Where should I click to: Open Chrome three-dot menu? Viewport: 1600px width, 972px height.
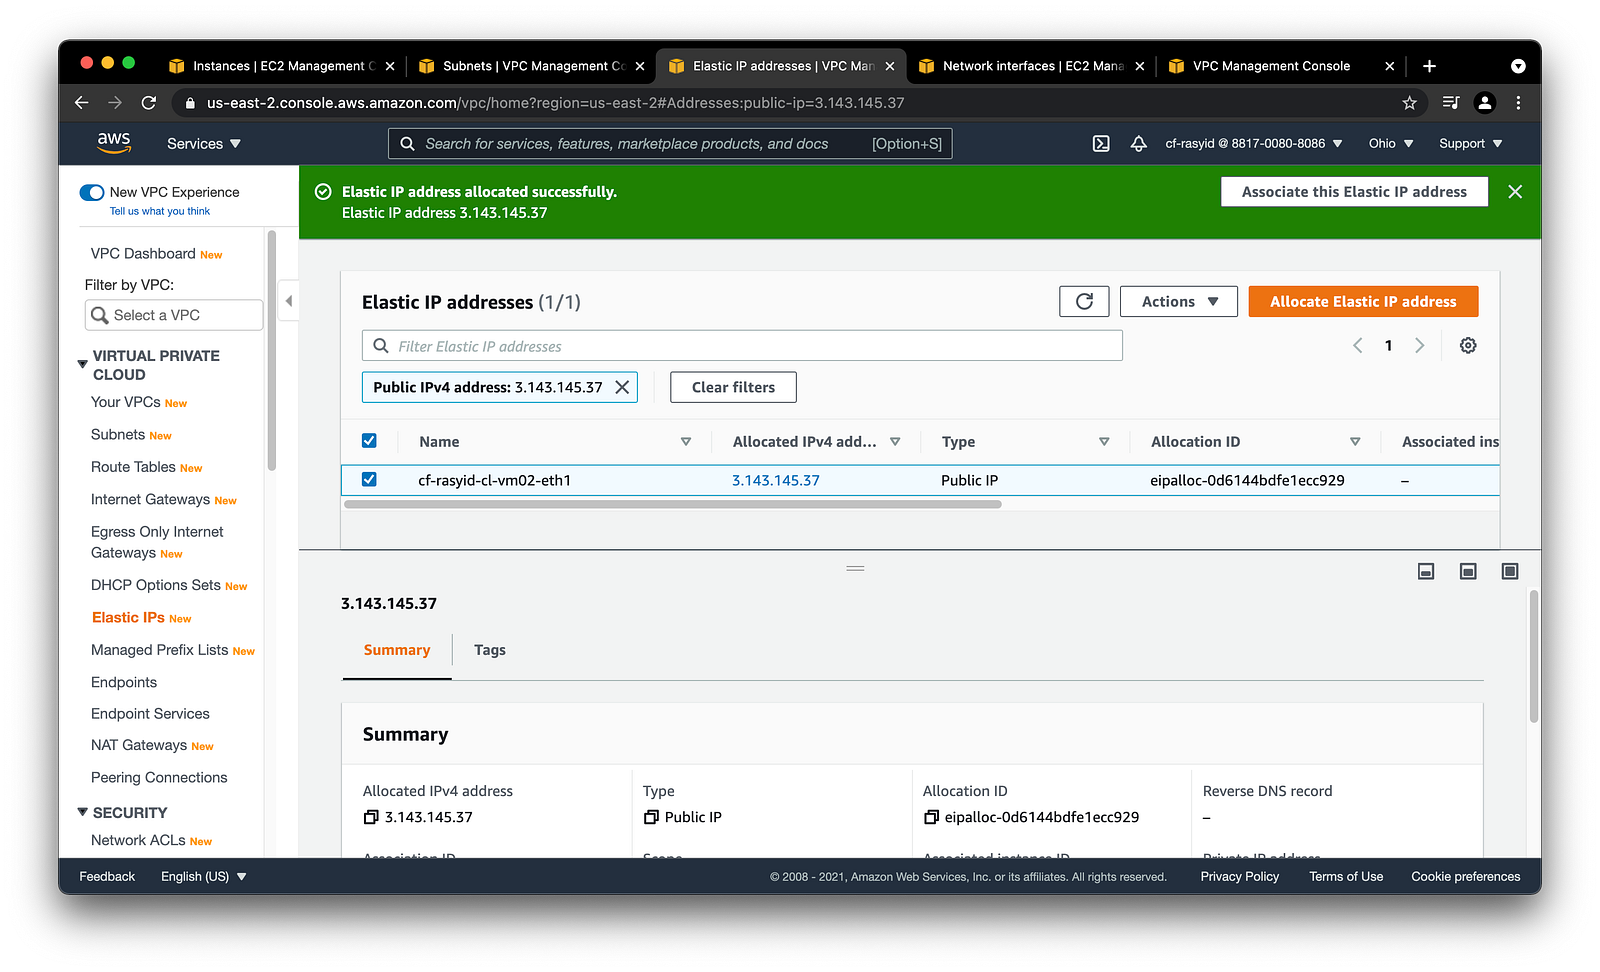click(1518, 103)
